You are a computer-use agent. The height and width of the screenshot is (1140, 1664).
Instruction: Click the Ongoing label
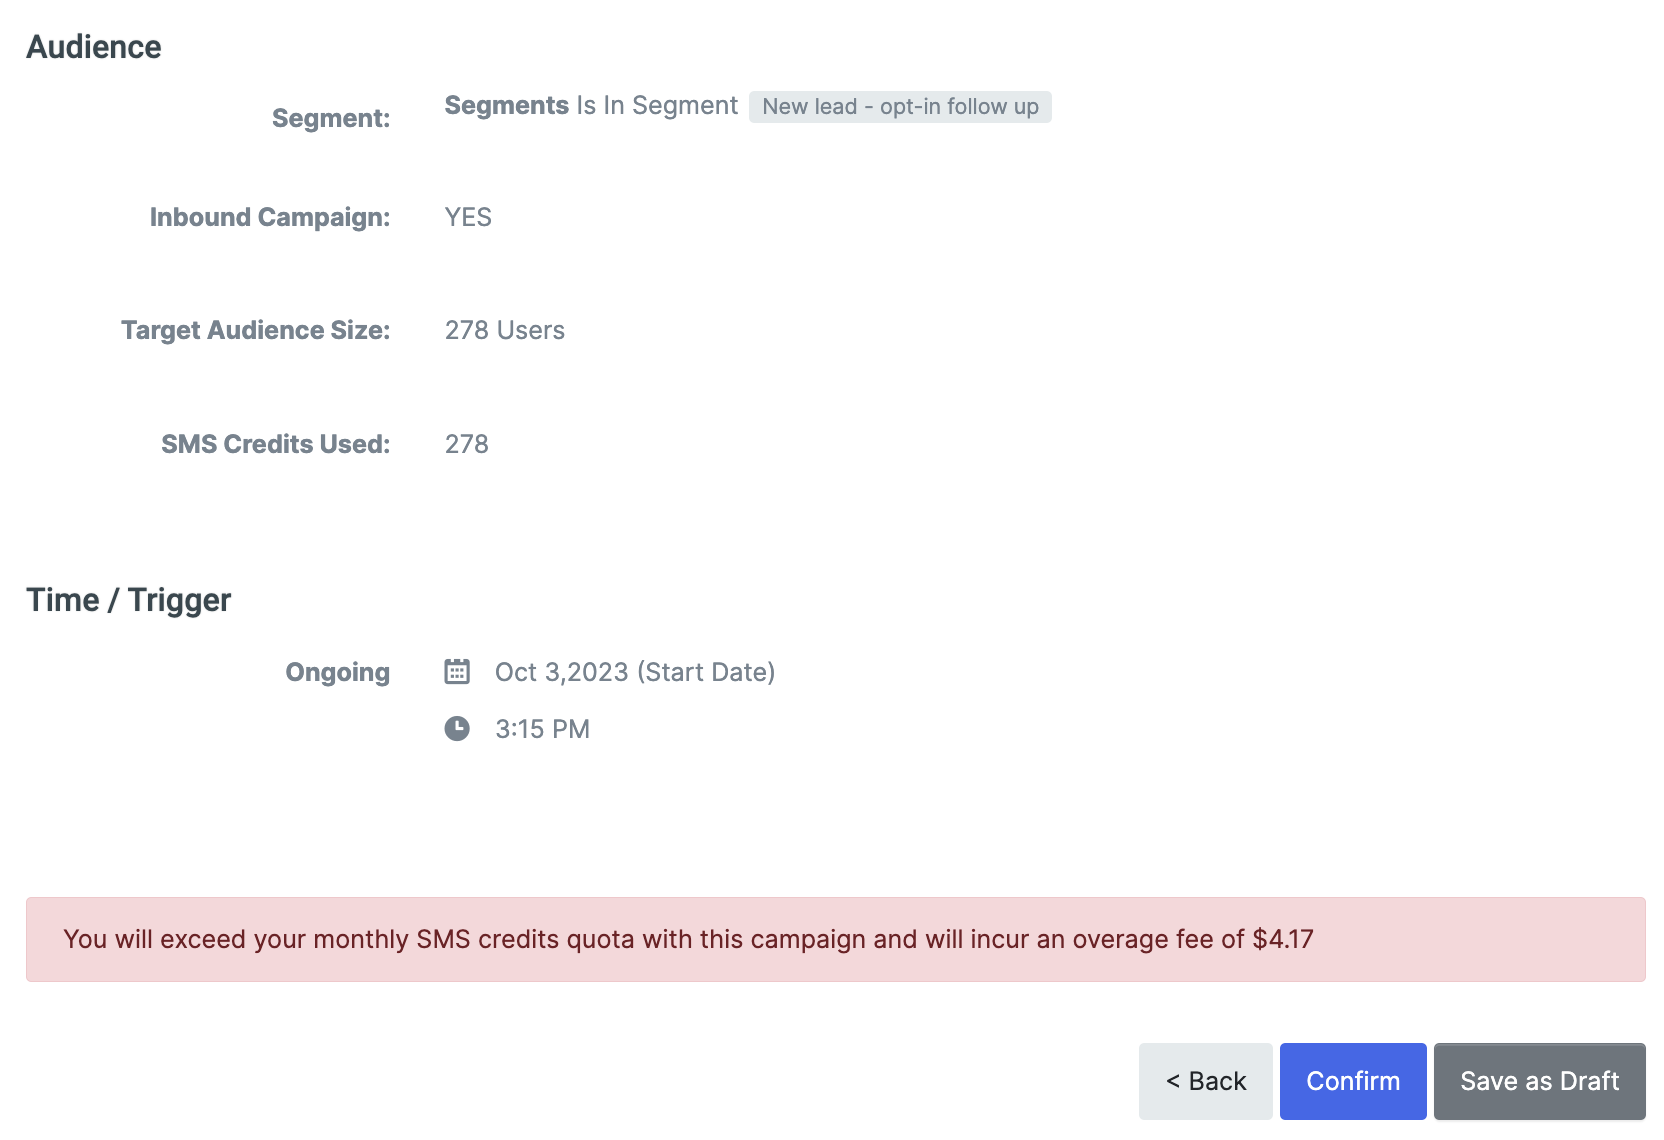pyautogui.click(x=337, y=672)
